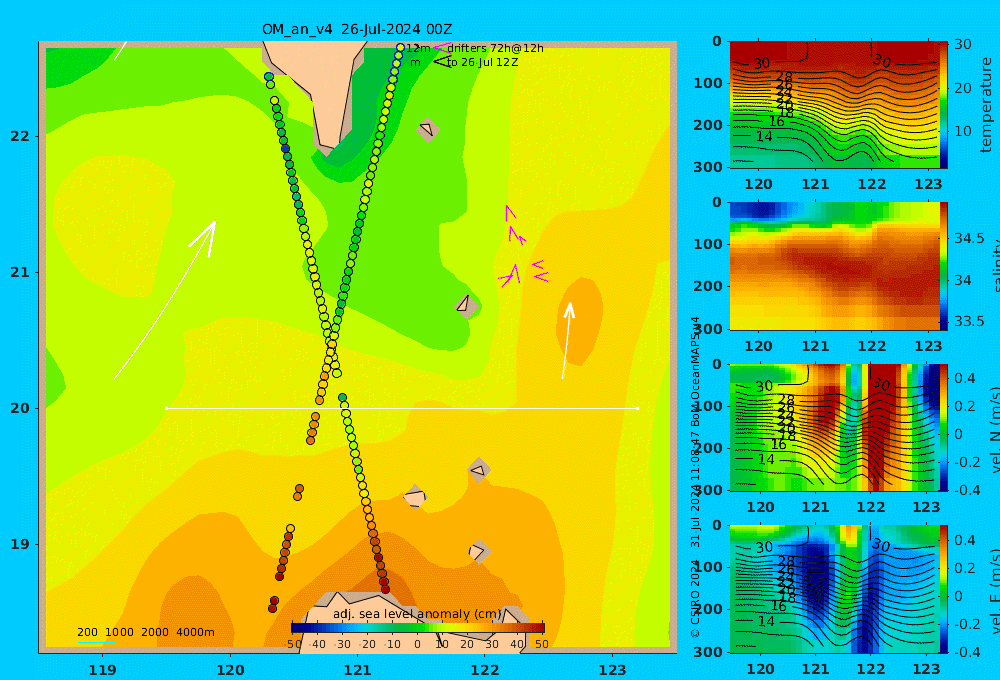Click latitude label 19 on the map axis
The height and width of the screenshot is (680, 1000).
pos(20,544)
